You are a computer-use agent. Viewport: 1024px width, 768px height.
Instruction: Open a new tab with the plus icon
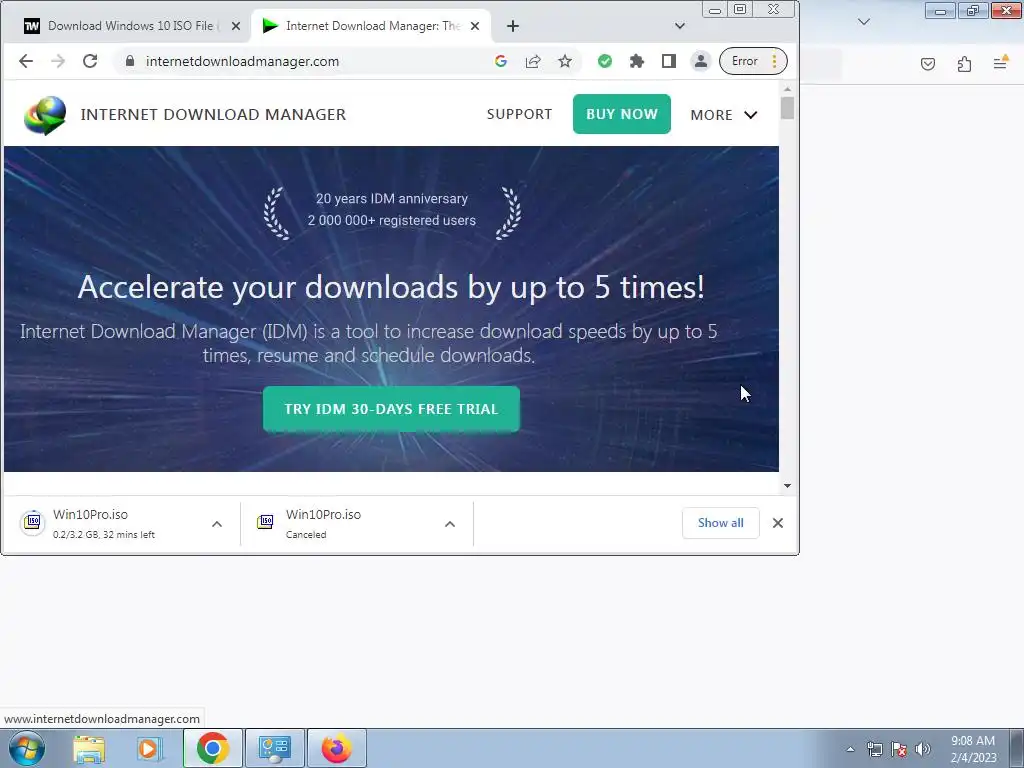pyautogui.click(x=513, y=26)
